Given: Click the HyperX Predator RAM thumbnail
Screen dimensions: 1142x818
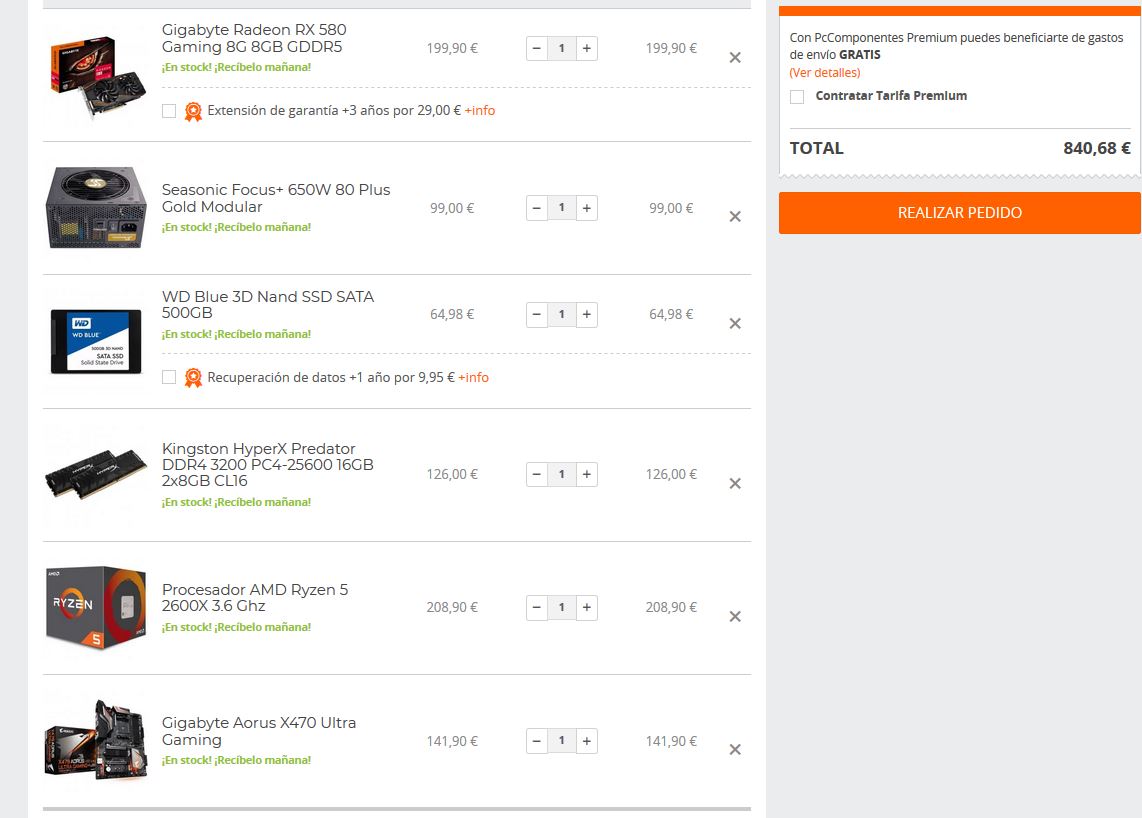Looking at the screenshot, I should (x=95, y=473).
